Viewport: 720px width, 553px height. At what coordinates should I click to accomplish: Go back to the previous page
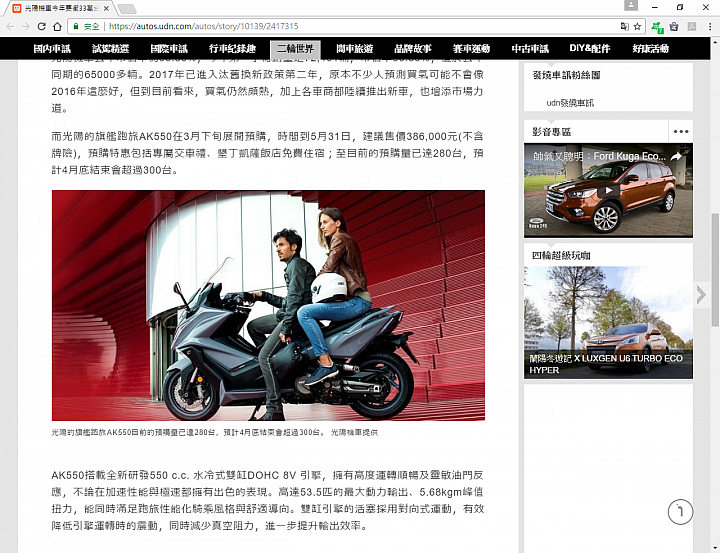point(10,26)
